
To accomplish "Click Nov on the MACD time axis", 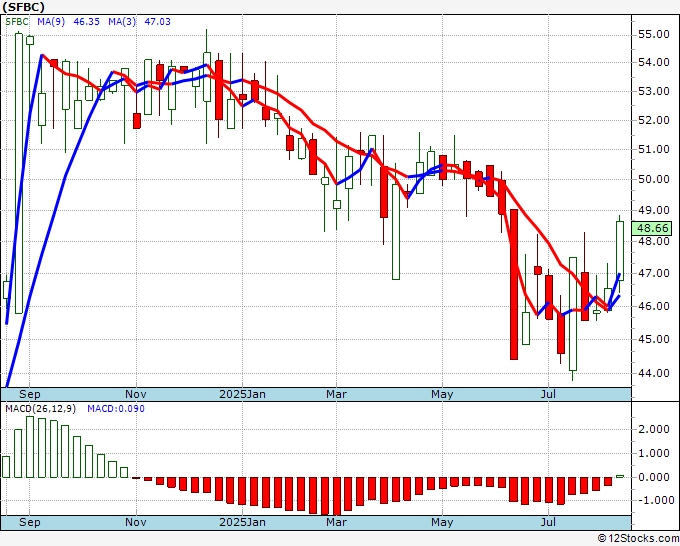I will click(x=136, y=522).
